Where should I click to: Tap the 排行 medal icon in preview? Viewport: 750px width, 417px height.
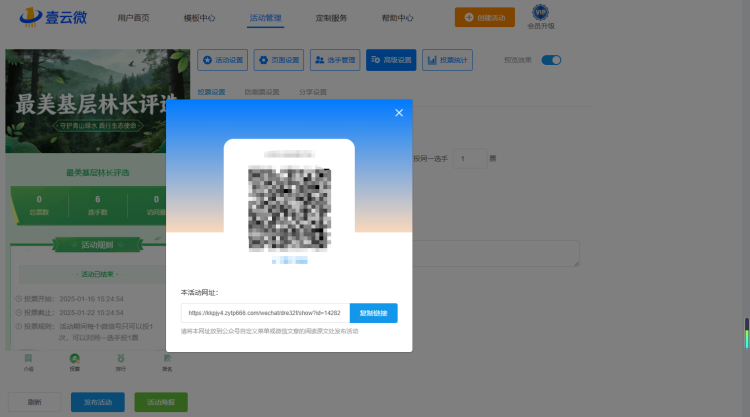point(121,359)
